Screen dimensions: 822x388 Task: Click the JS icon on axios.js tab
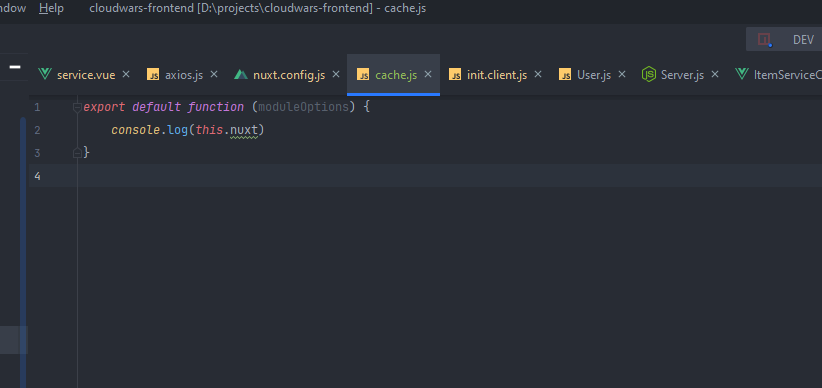click(x=153, y=74)
